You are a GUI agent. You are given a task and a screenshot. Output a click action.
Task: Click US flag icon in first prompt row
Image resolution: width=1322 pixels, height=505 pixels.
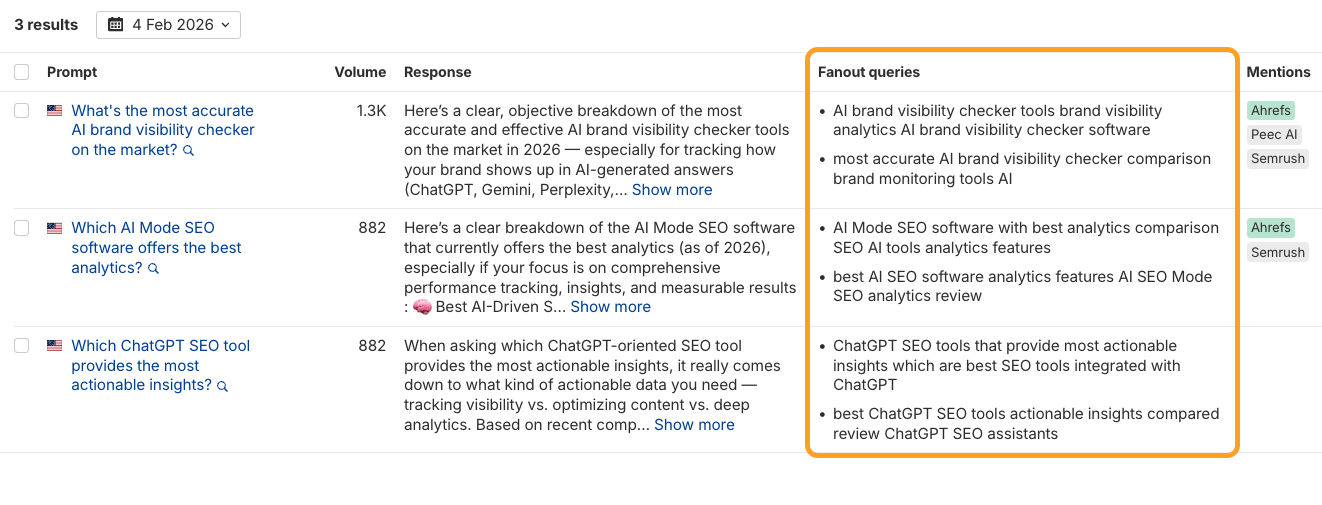click(54, 111)
